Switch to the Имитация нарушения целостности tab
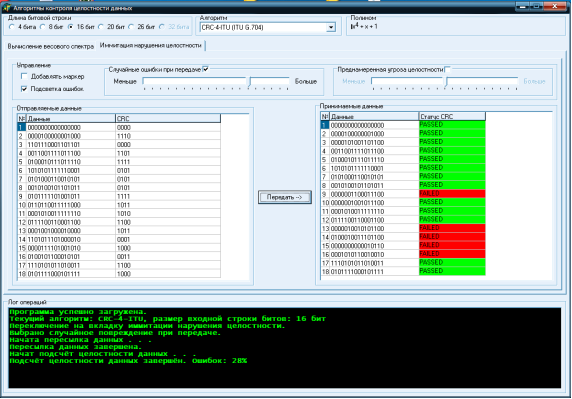Viewport: 572px width, 399px height. point(151,46)
